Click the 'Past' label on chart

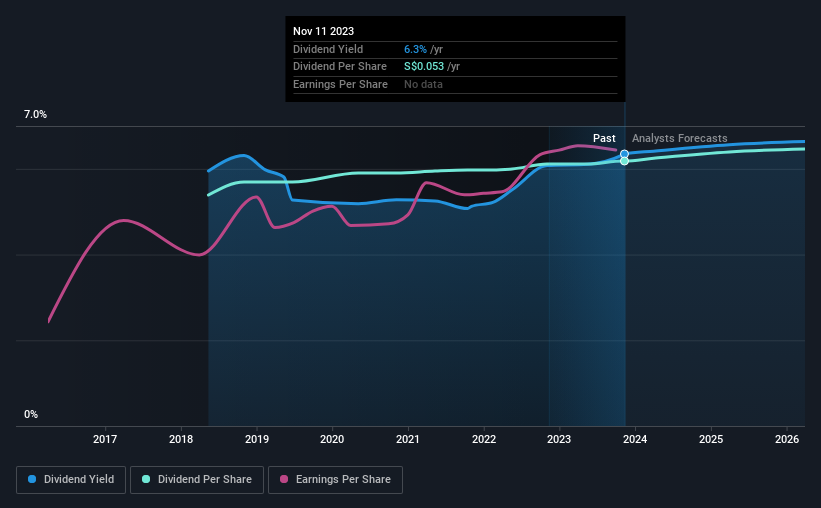coord(604,138)
